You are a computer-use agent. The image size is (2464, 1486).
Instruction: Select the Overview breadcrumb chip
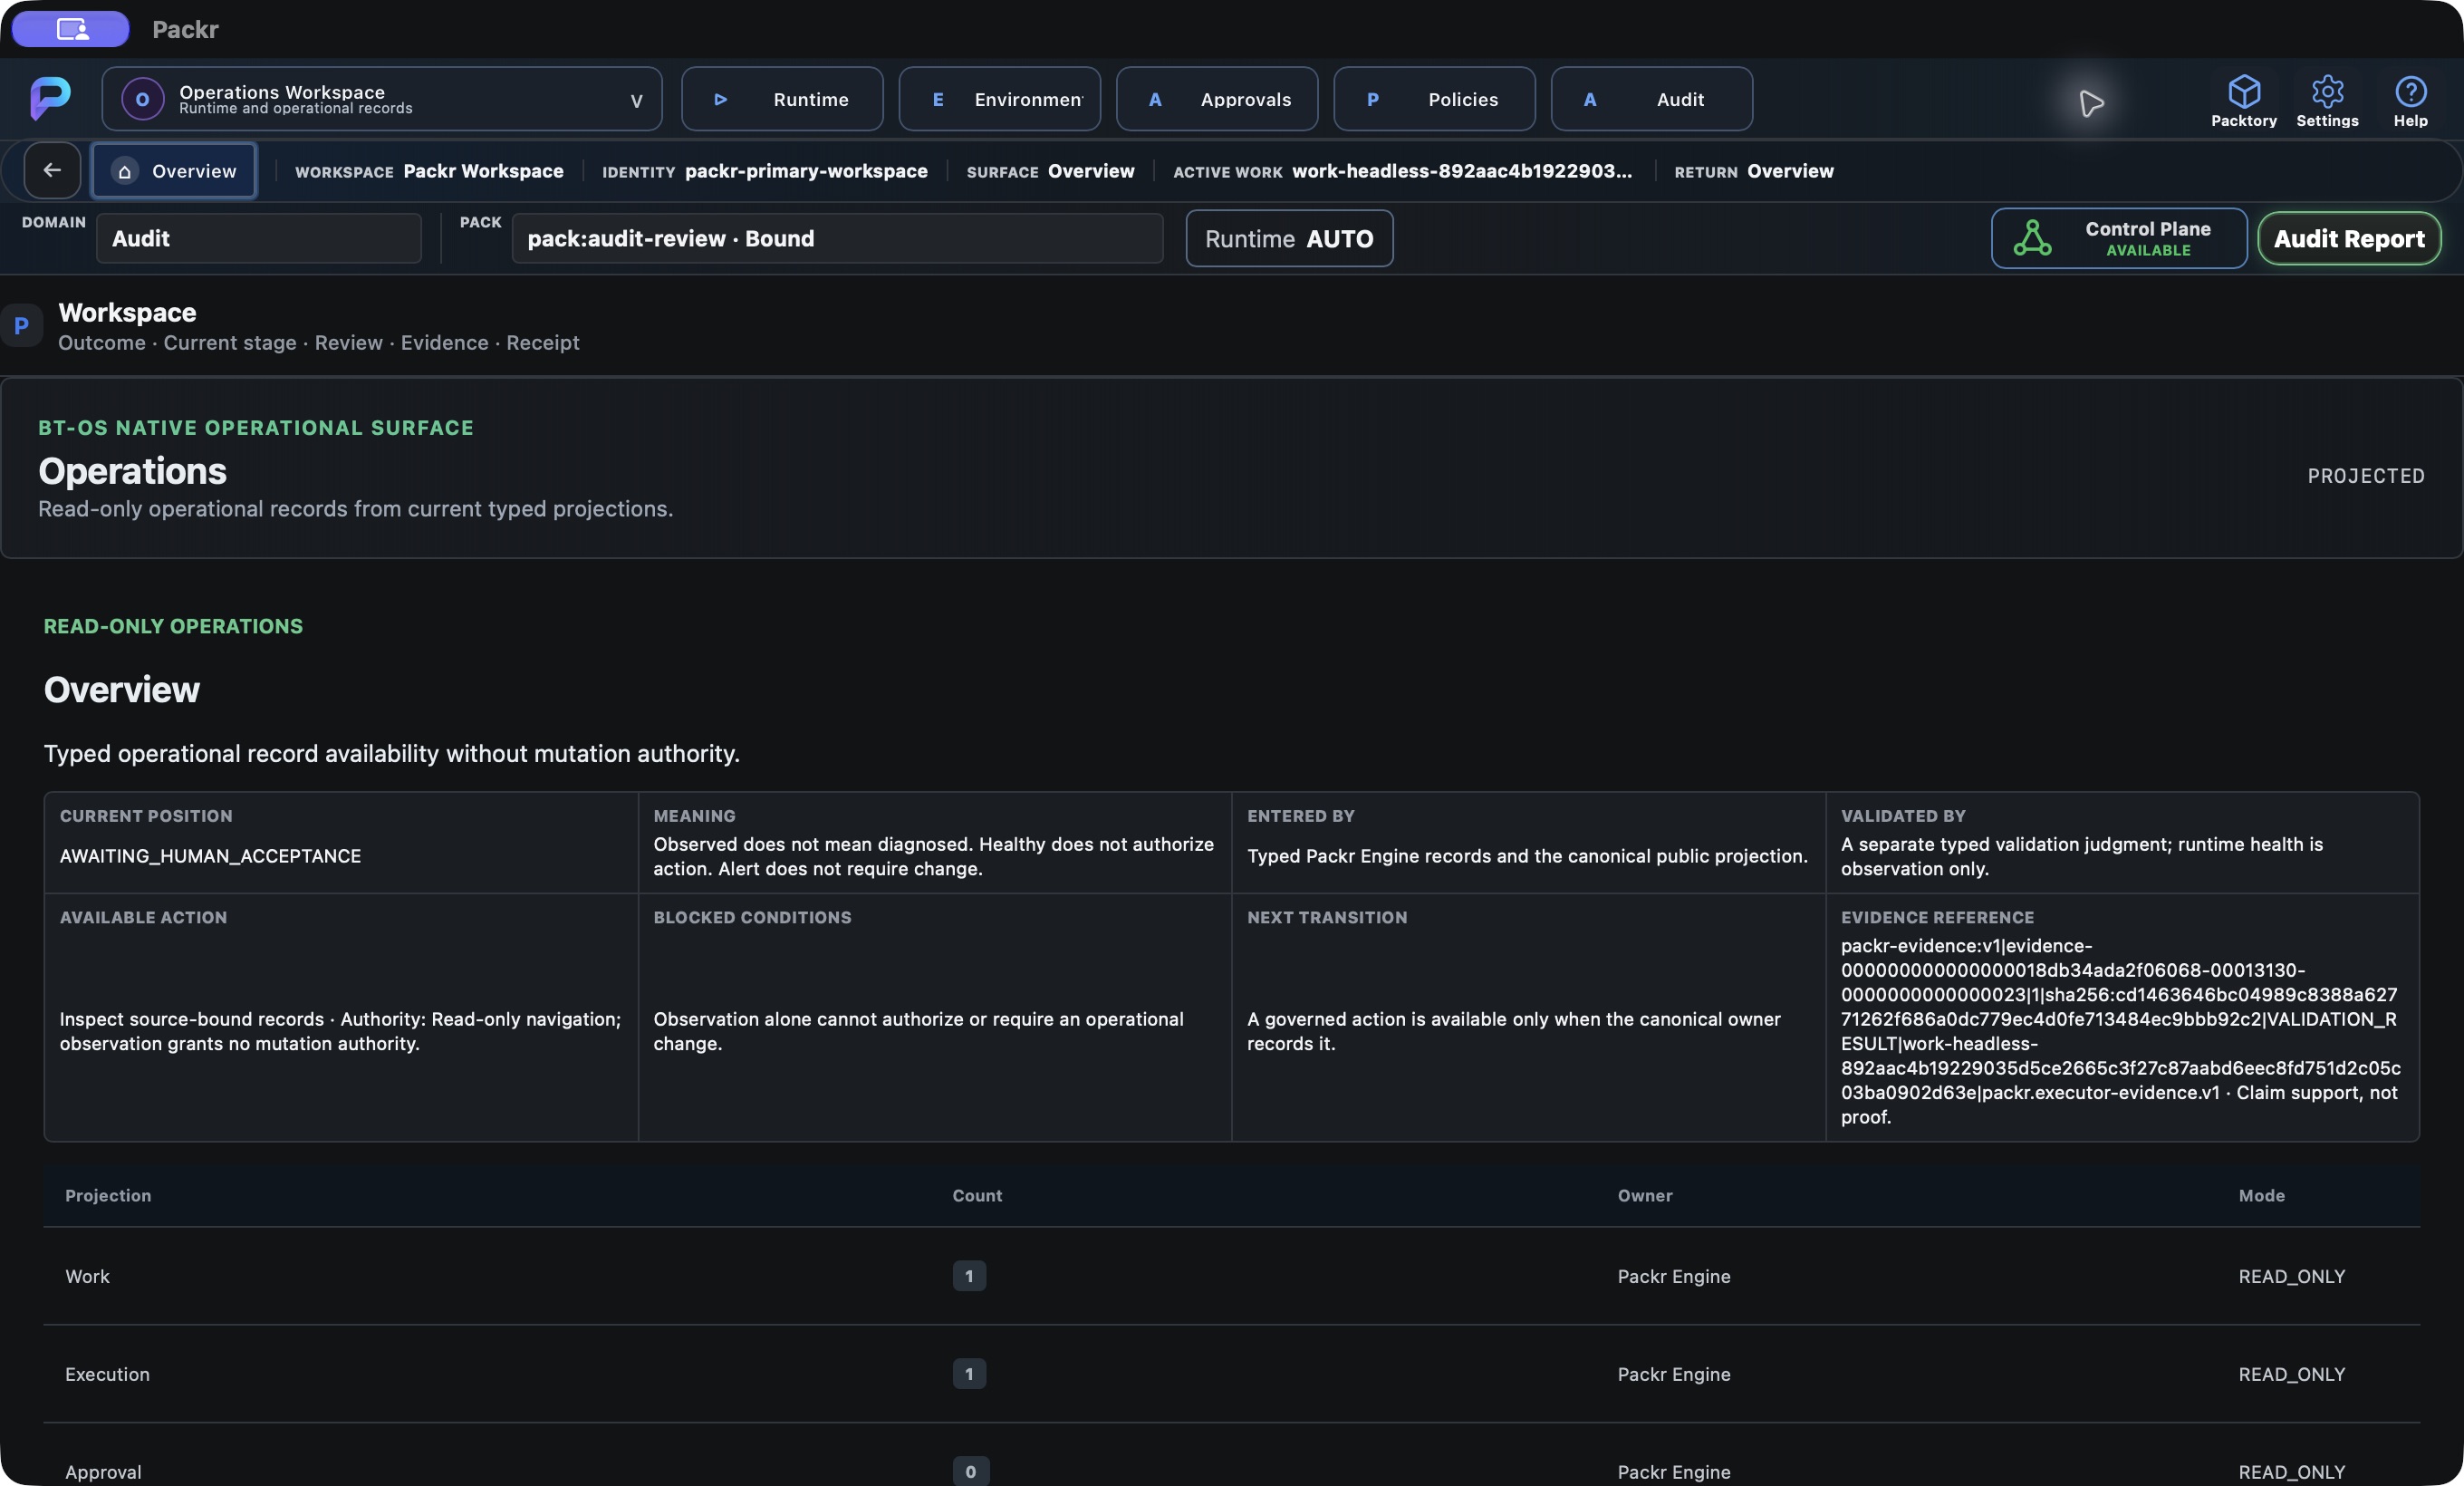[174, 171]
